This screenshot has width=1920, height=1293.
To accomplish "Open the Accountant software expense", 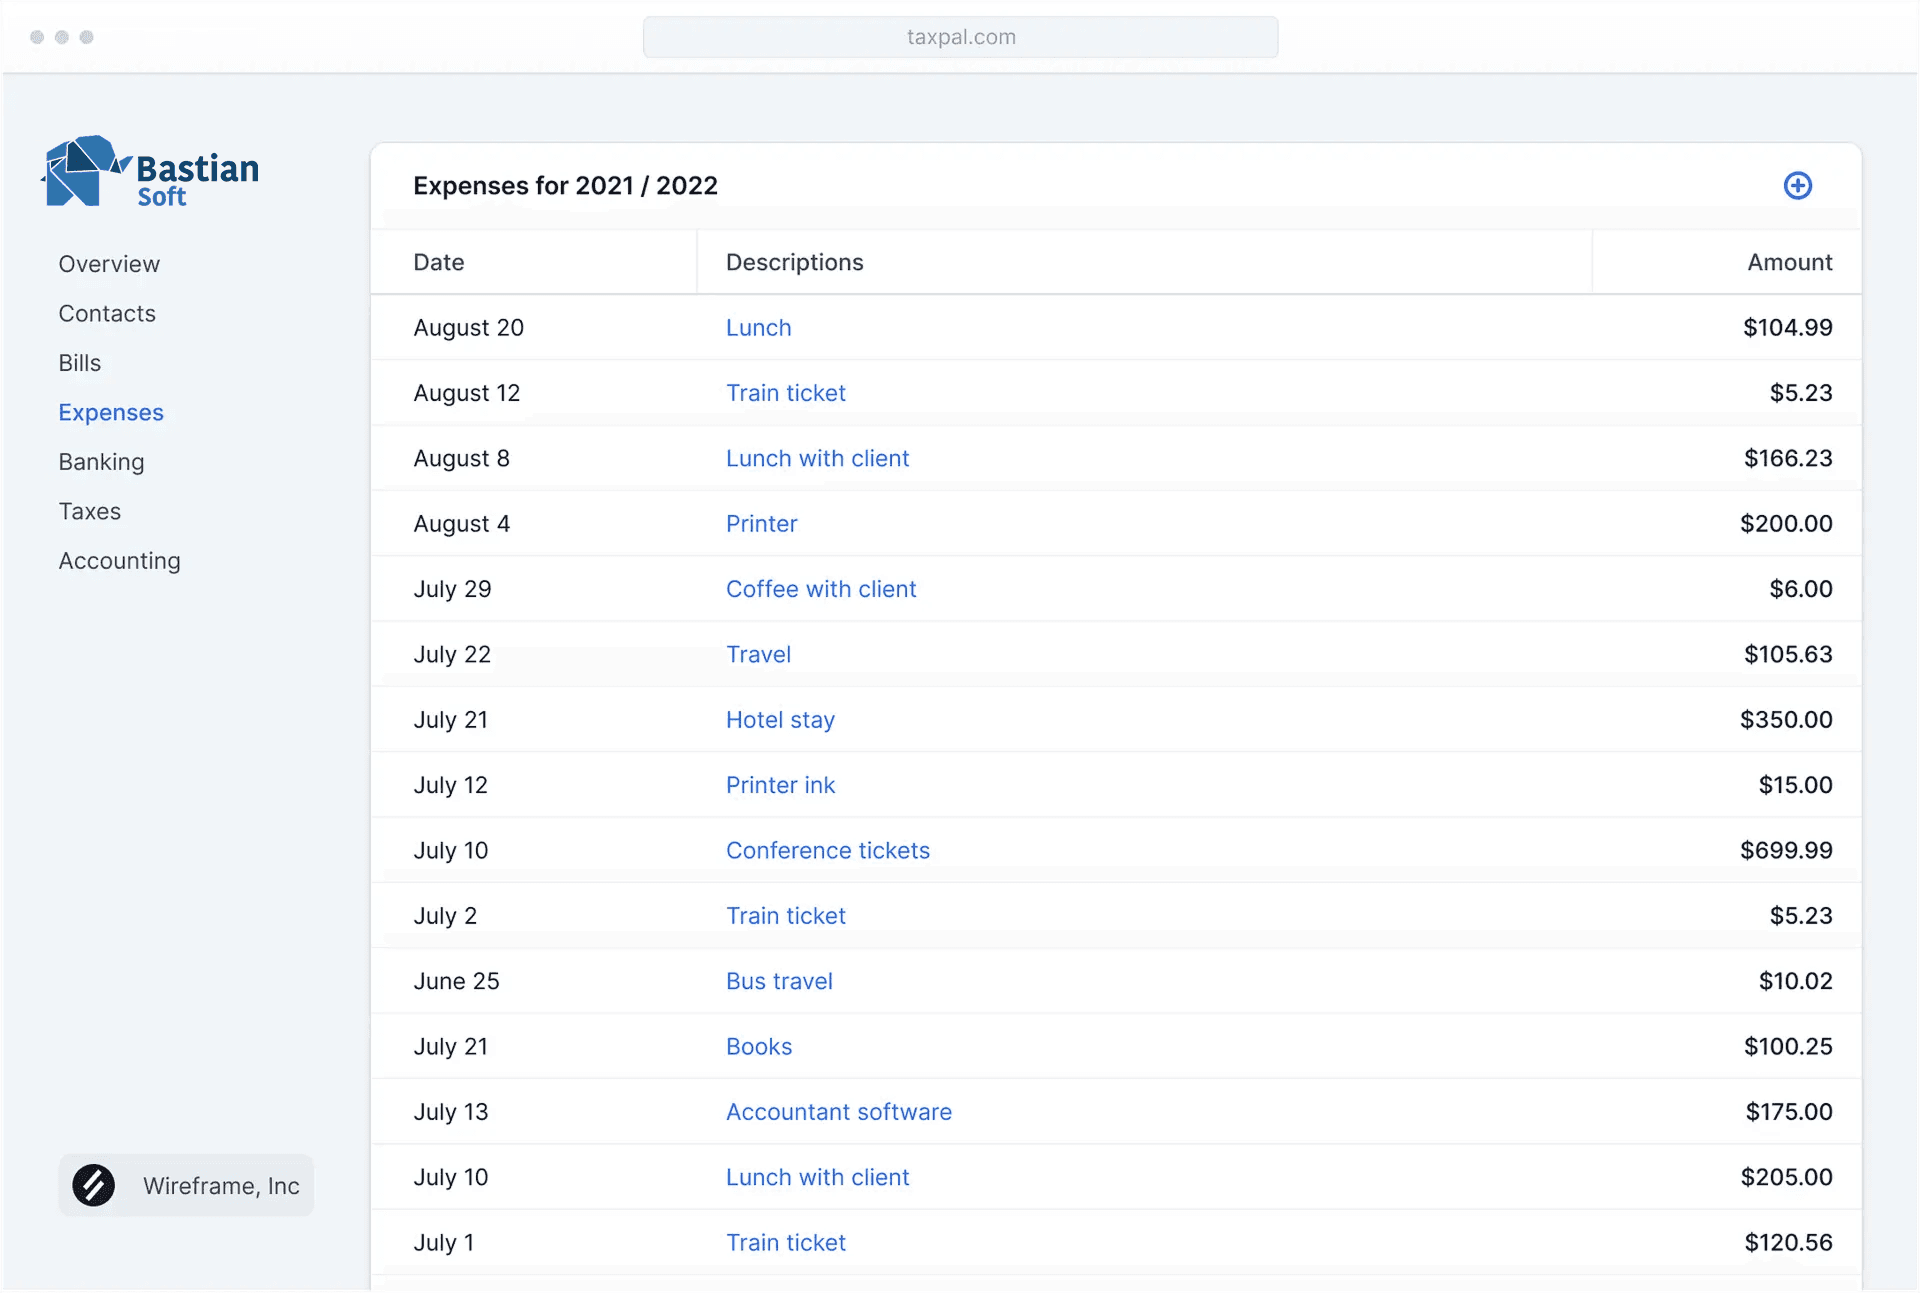I will (x=838, y=1112).
